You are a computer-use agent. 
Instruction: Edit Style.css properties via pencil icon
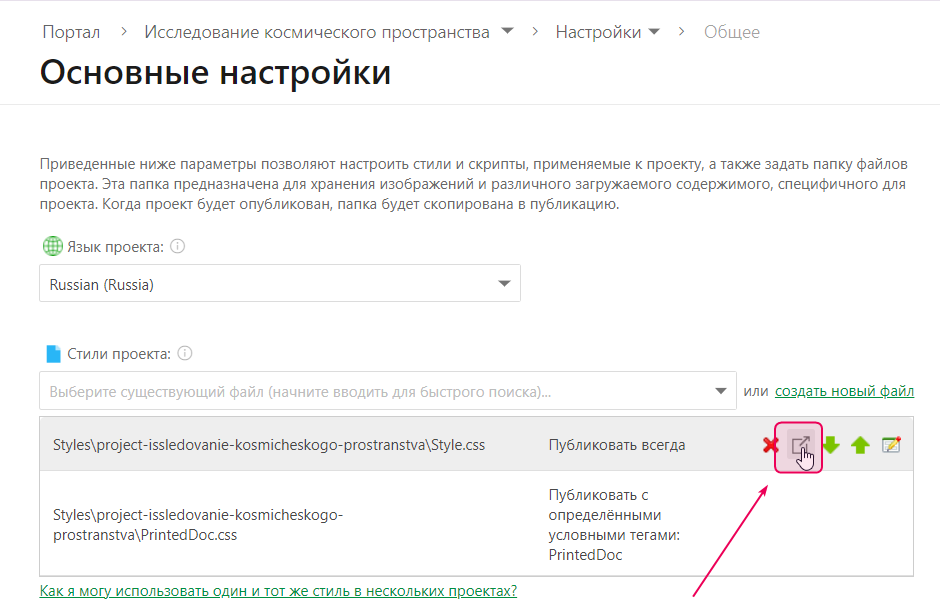click(892, 445)
